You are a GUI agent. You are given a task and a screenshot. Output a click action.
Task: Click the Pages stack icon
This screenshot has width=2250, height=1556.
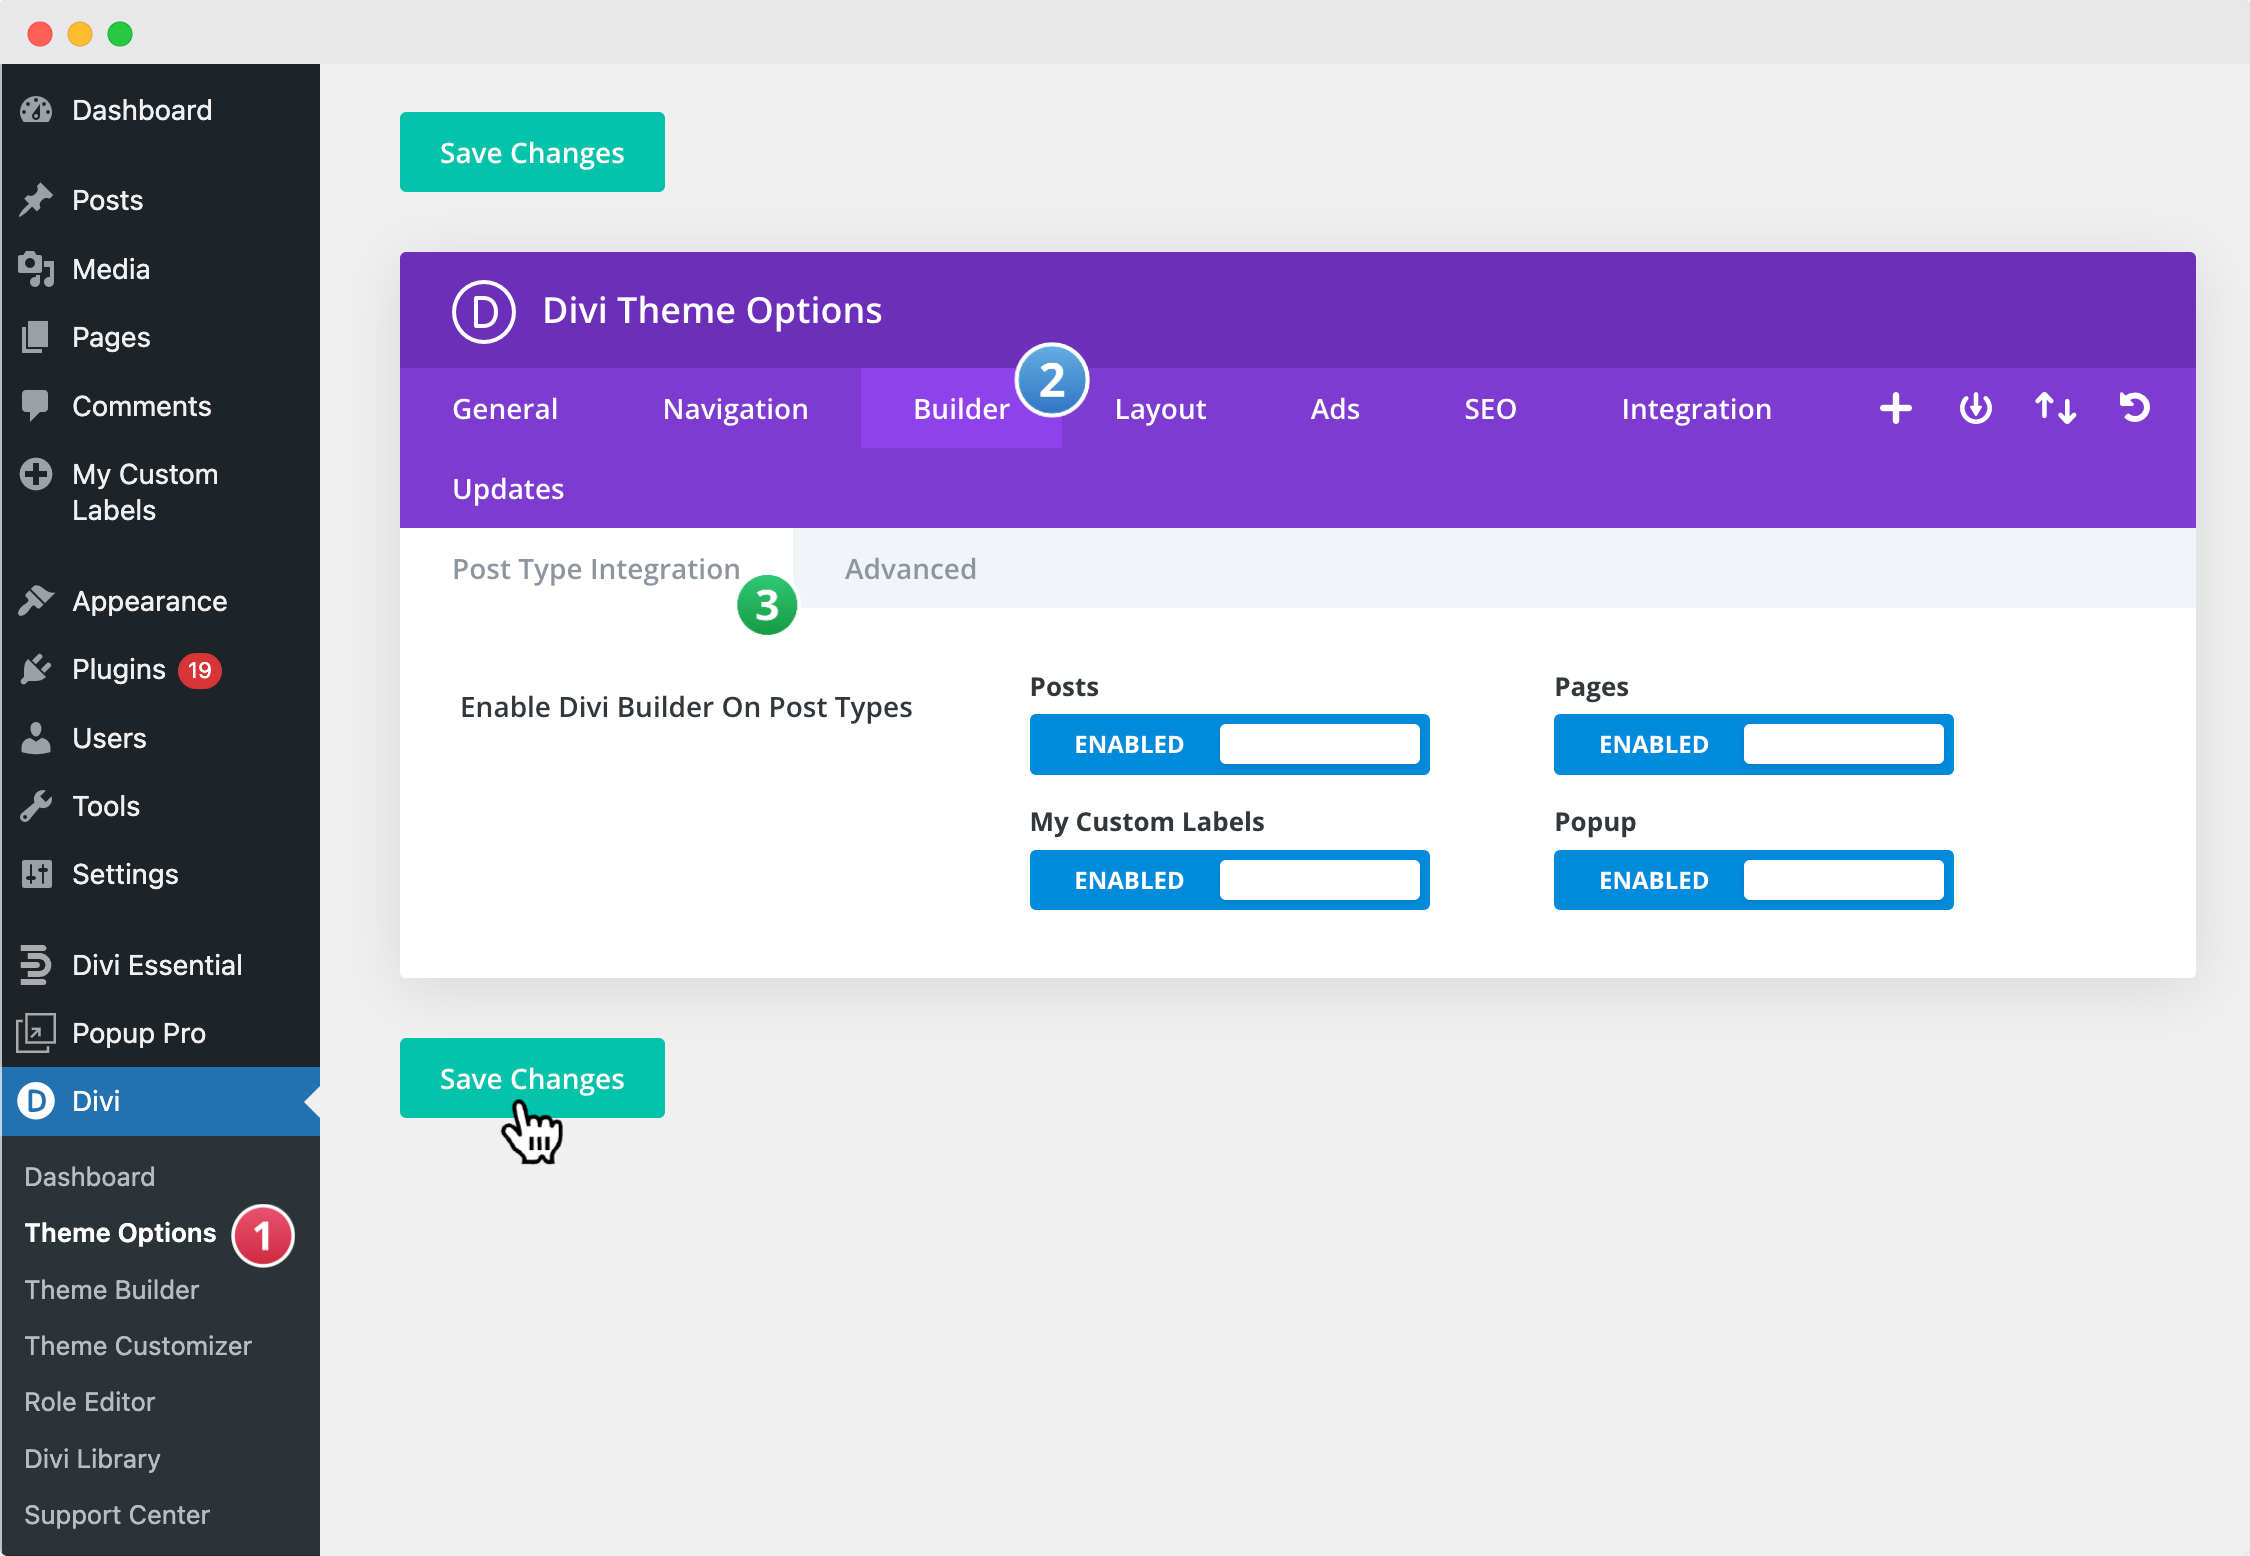pos(36,337)
